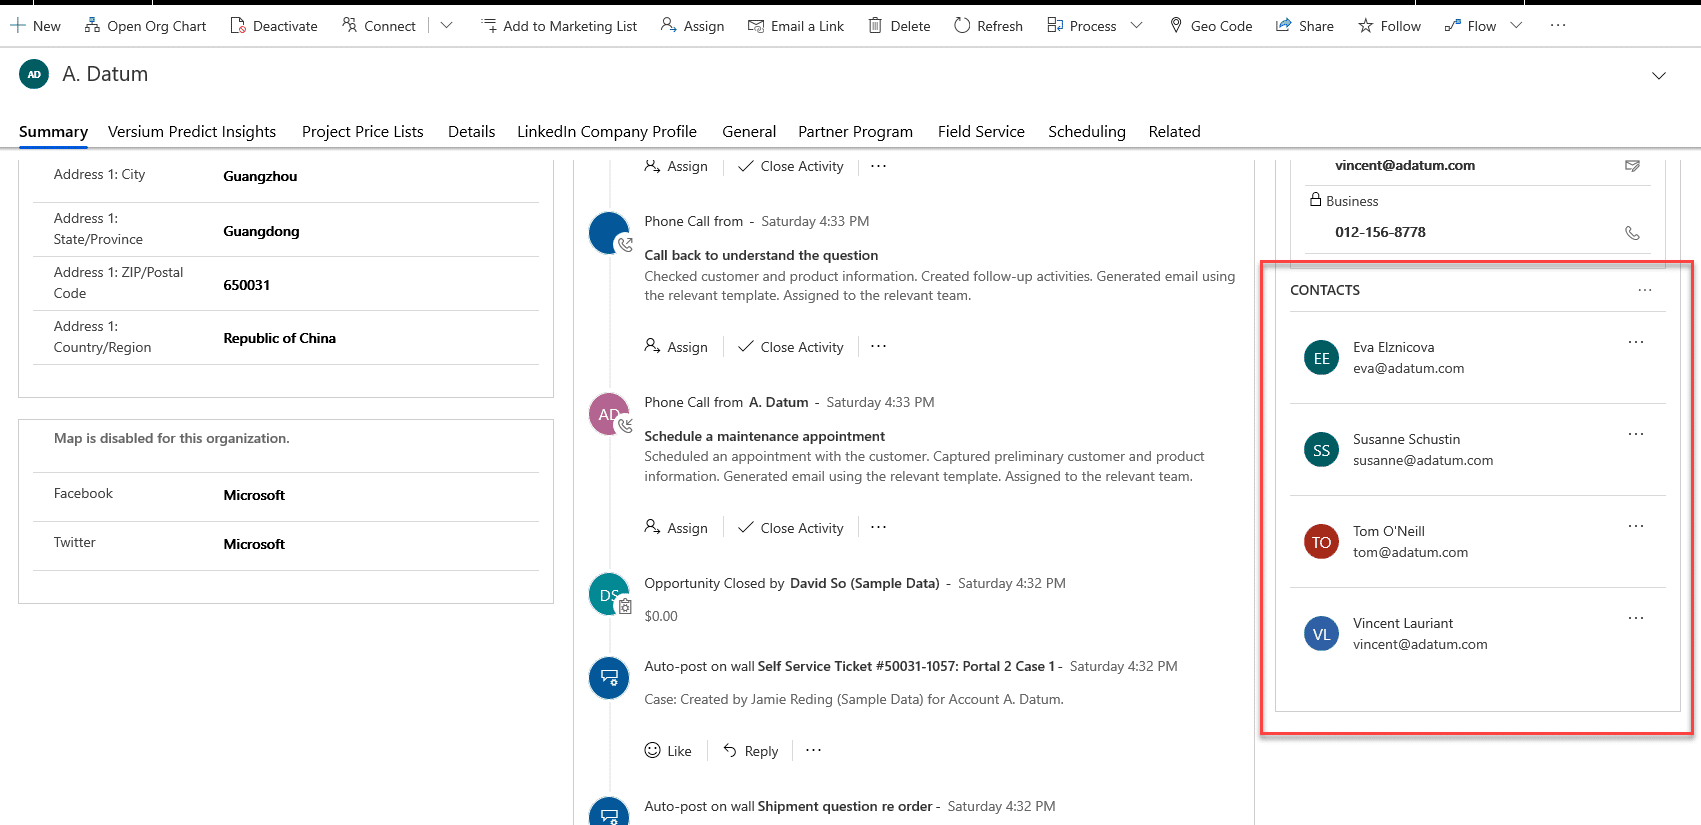Click the Twitter field value Microsoft
1701x825 pixels.
(254, 544)
